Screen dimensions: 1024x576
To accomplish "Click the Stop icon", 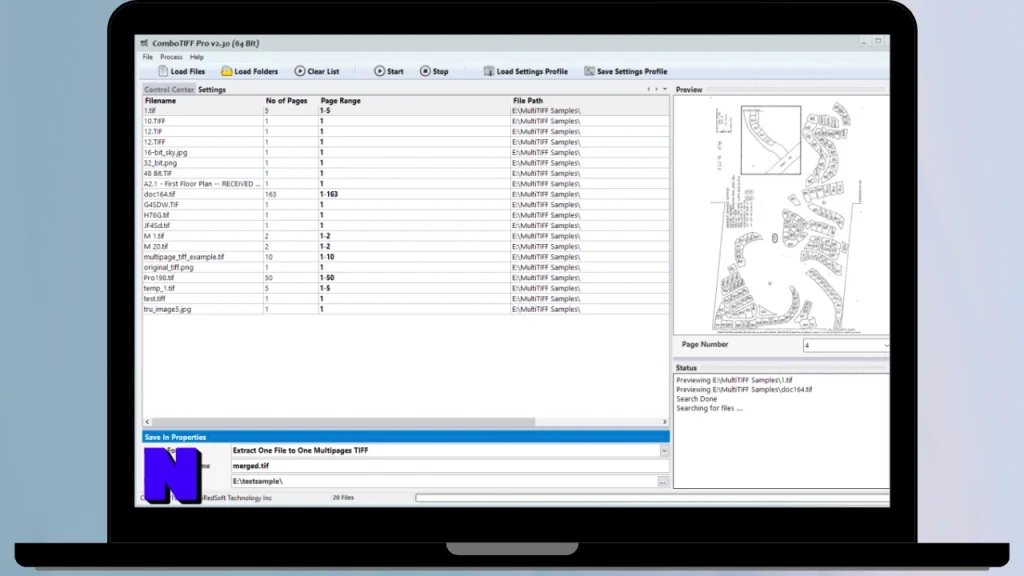I will [425, 71].
